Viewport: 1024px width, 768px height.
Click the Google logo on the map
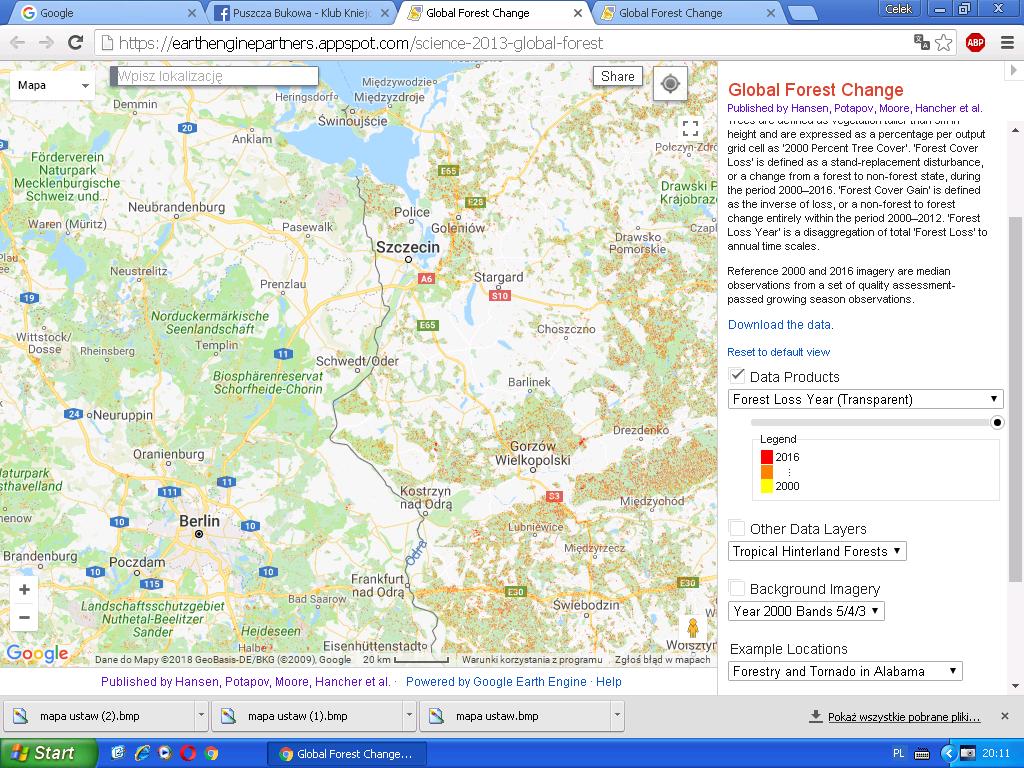coord(37,653)
